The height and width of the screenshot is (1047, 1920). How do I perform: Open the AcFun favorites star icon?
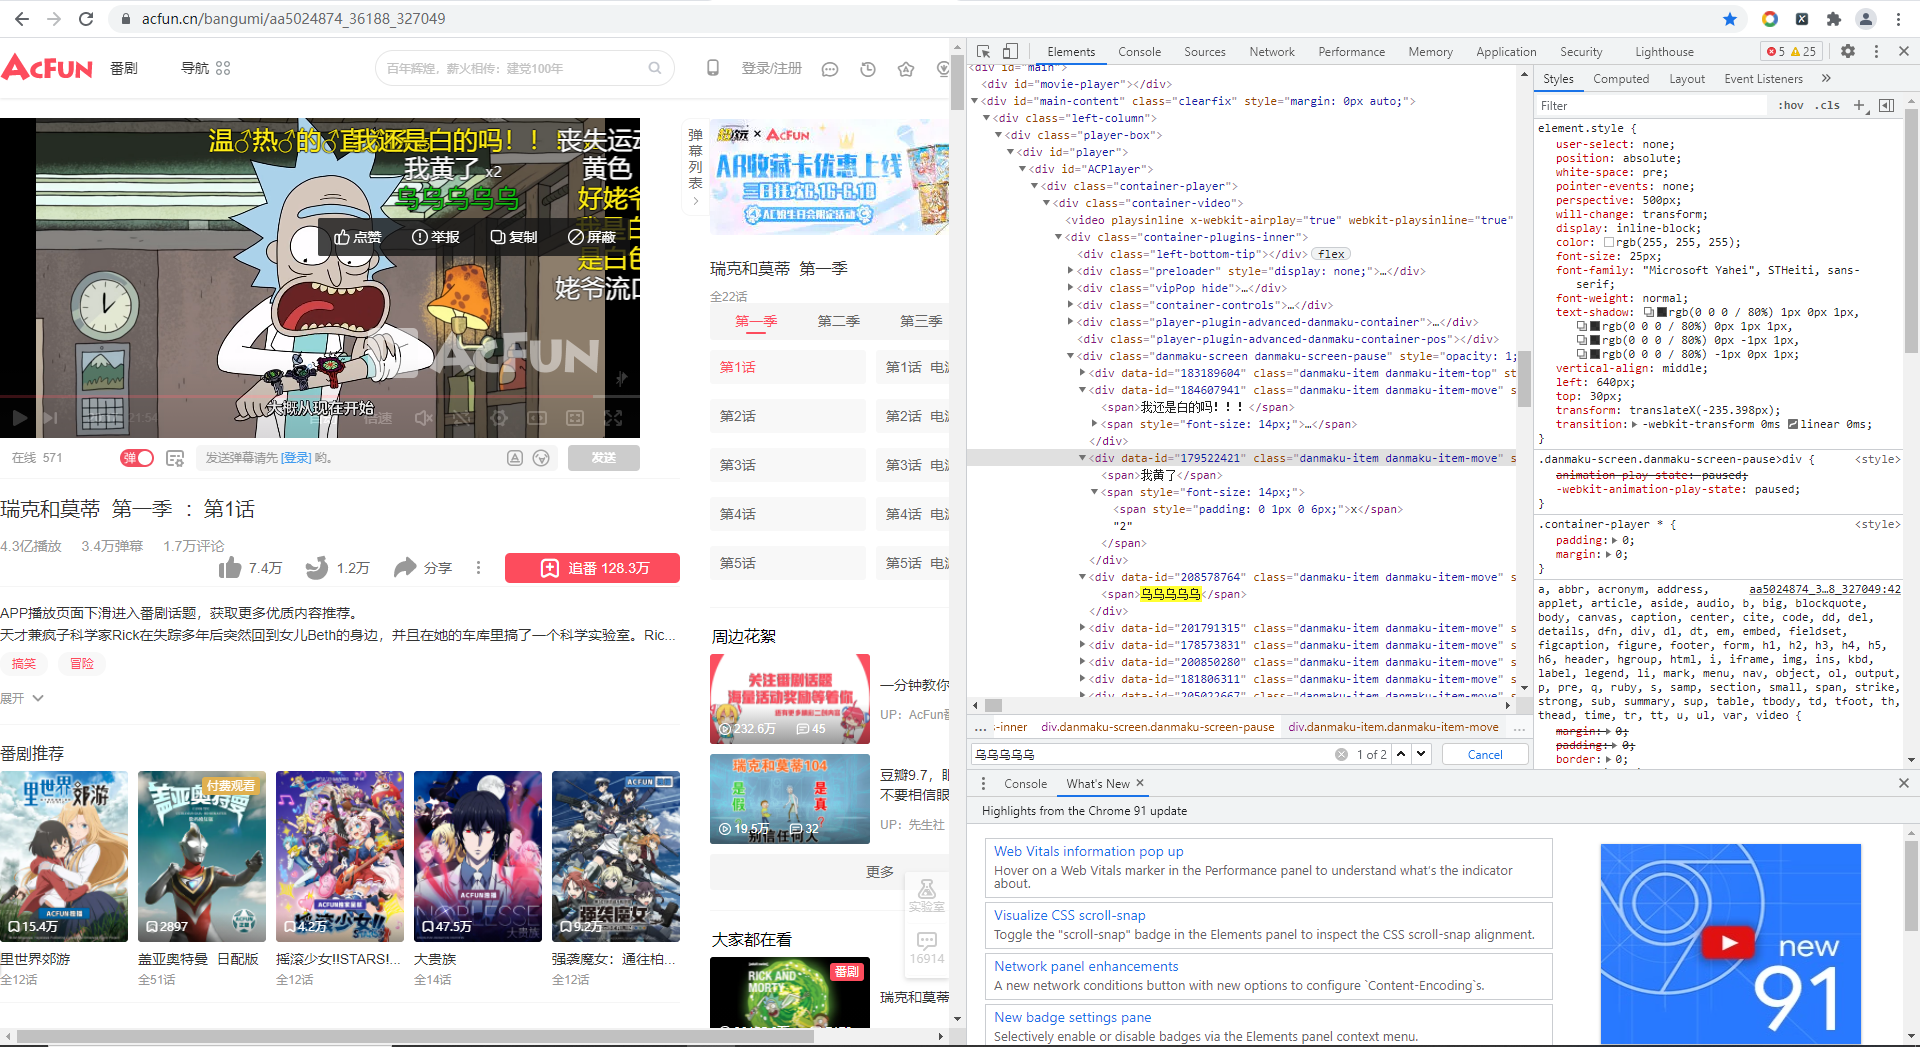click(906, 69)
